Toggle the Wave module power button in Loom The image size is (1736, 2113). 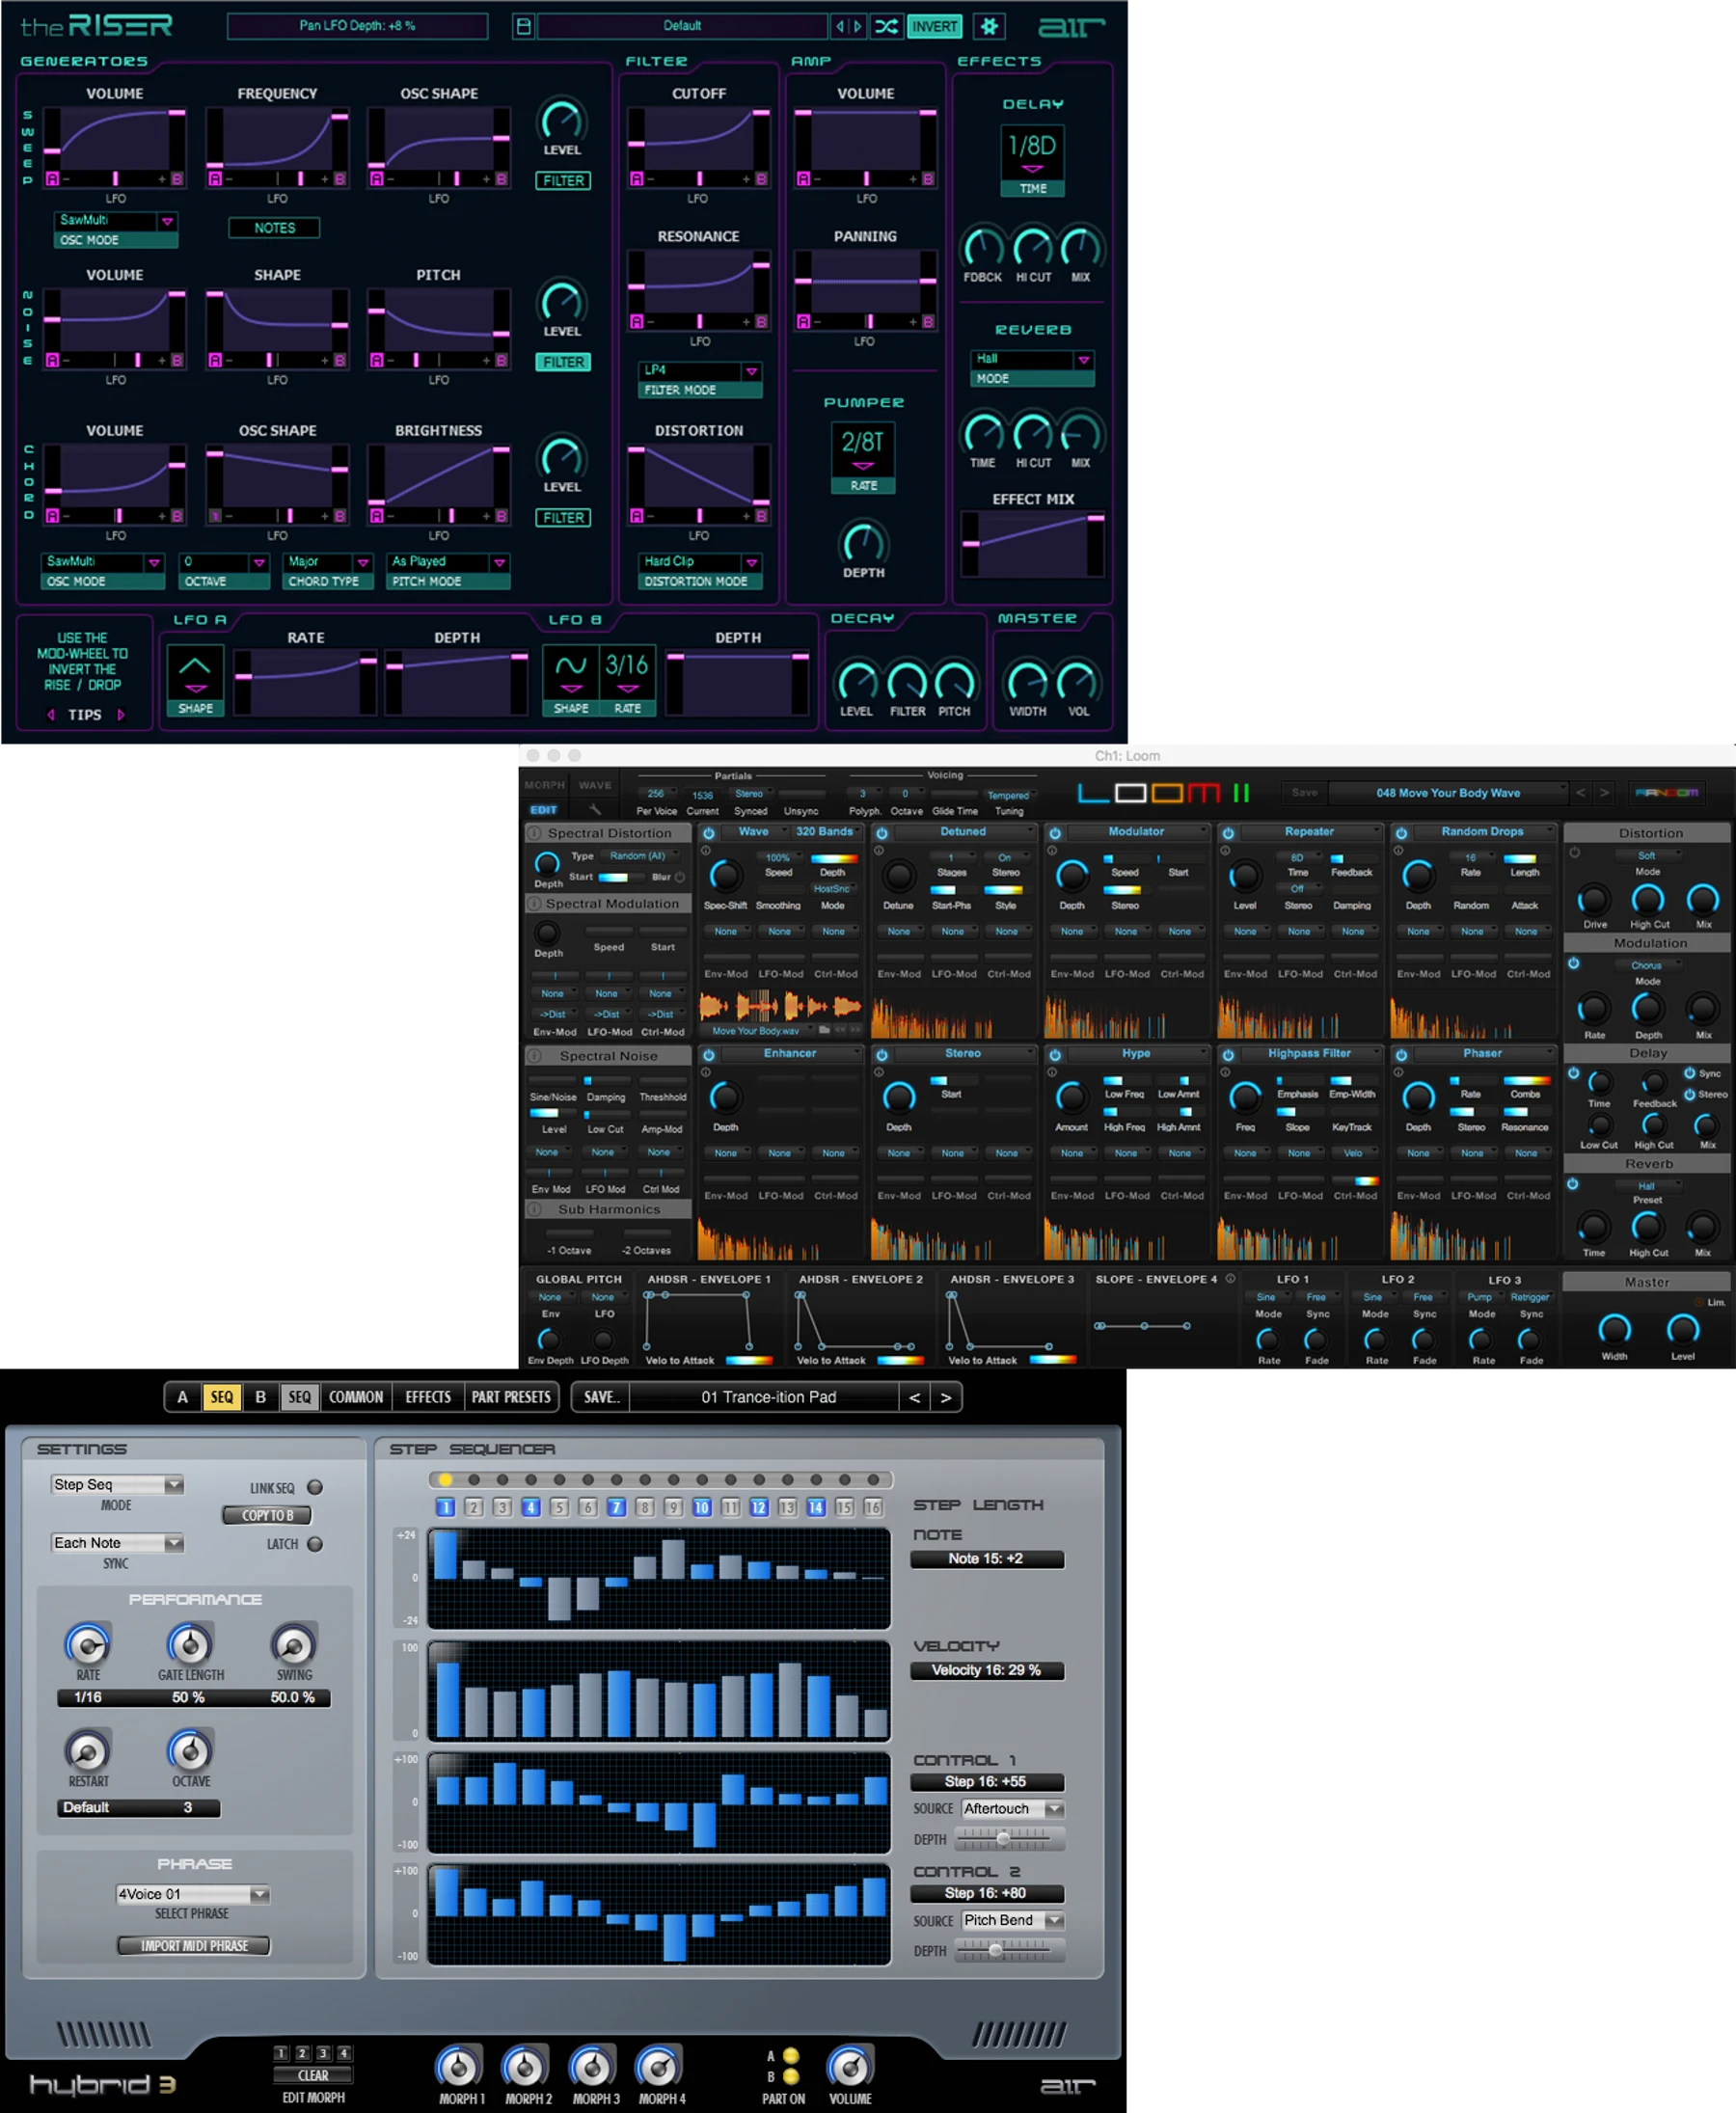pyautogui.click(x=709, y=833)
